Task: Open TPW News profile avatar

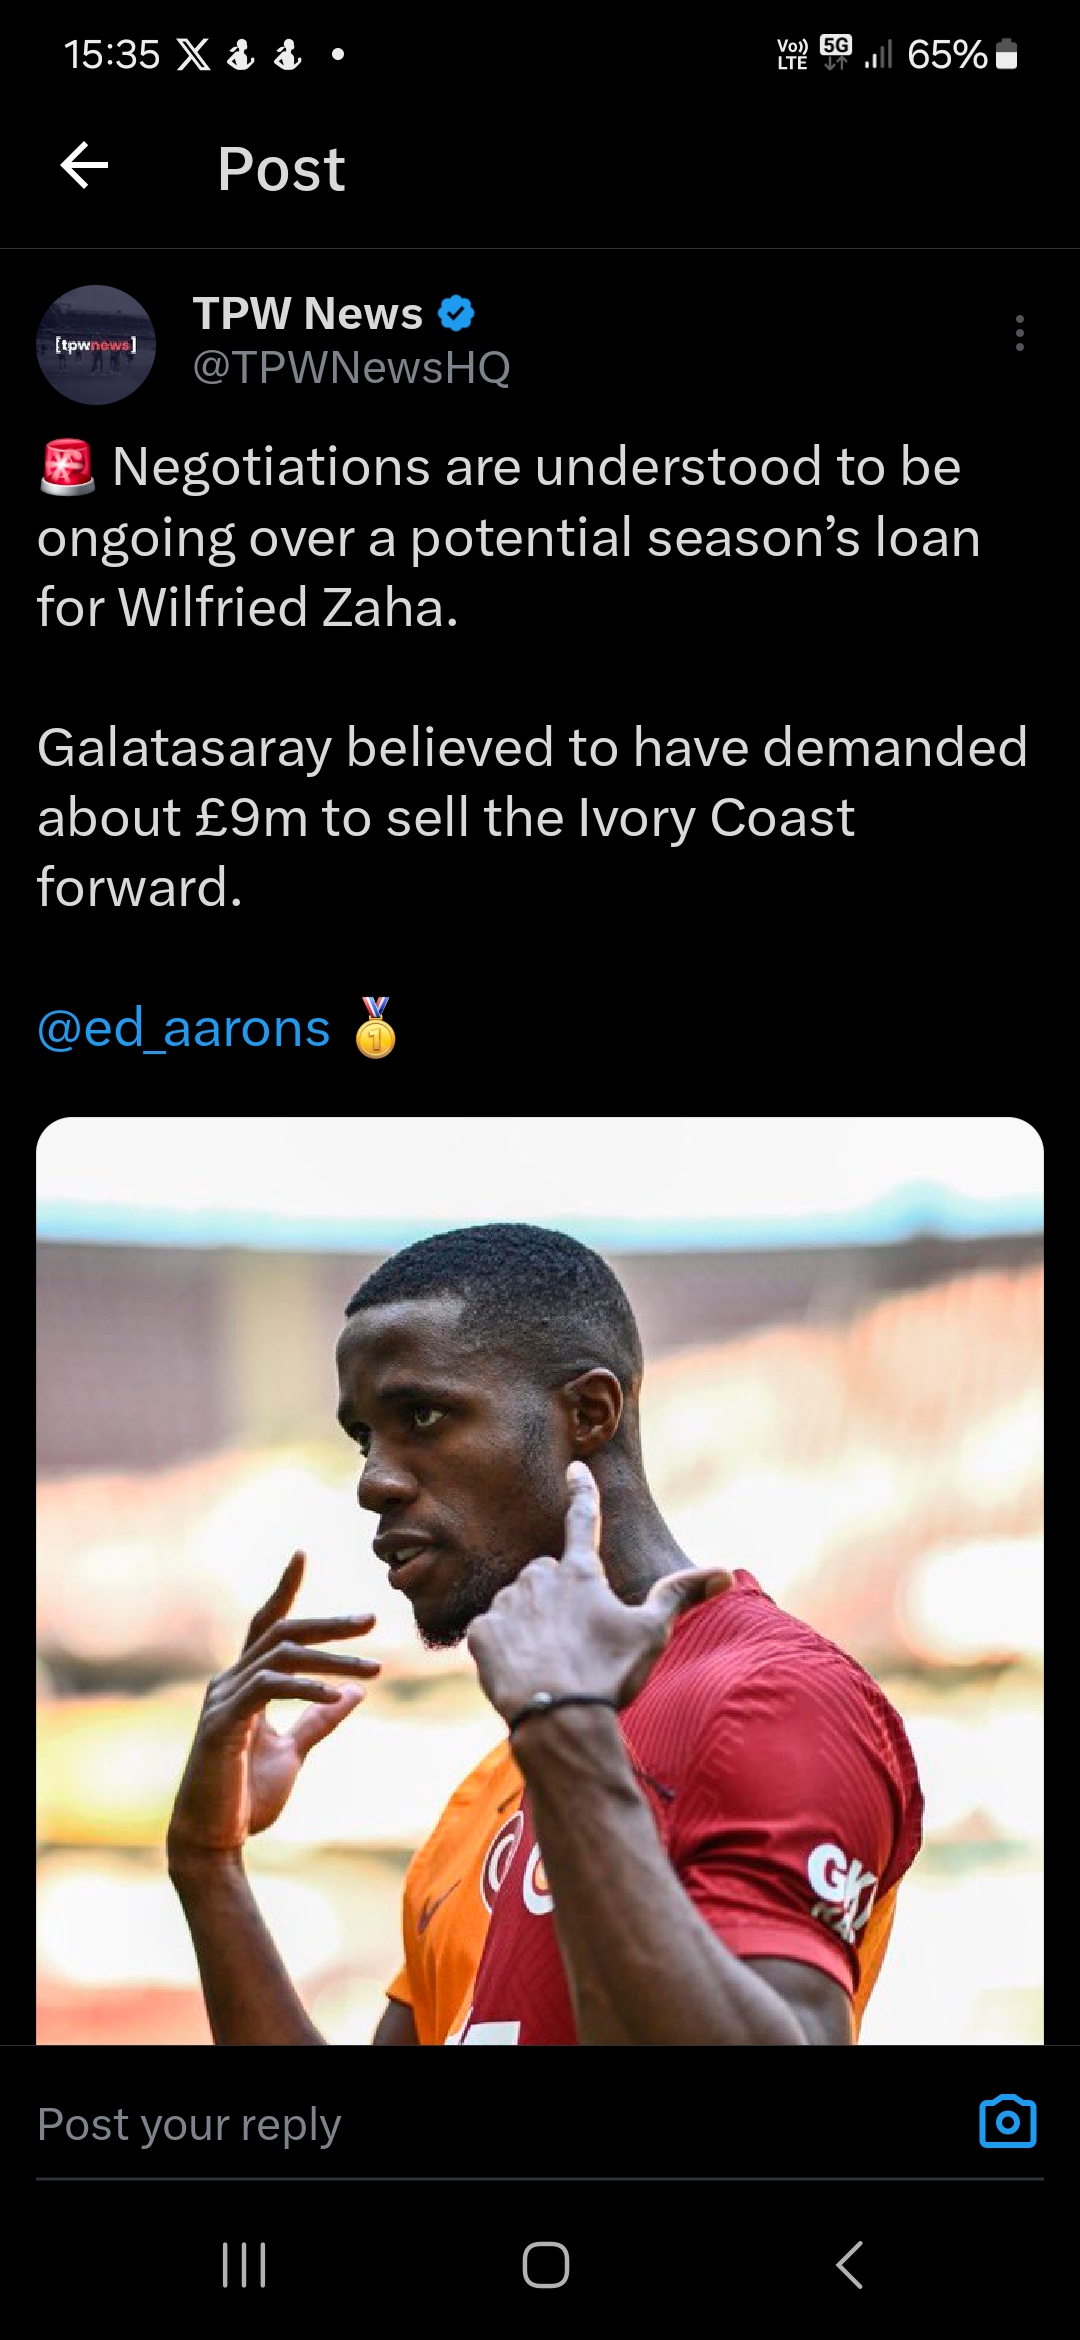Action: (96, 345)
